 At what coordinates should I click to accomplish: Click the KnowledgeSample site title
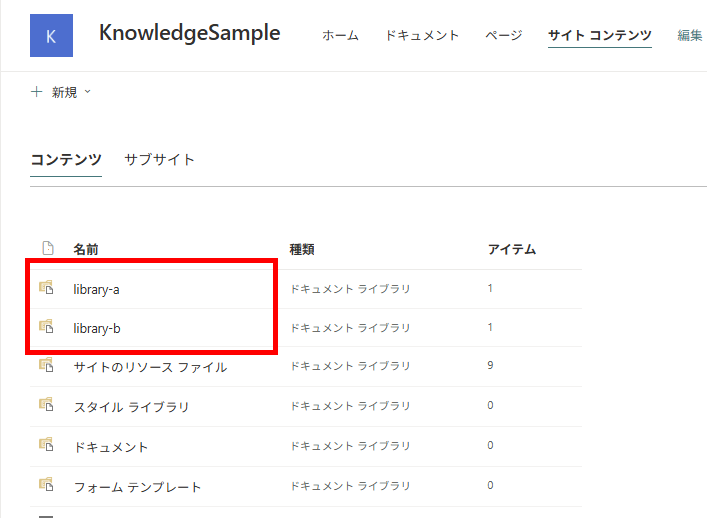pyautogui.click(x=189, y=33)
